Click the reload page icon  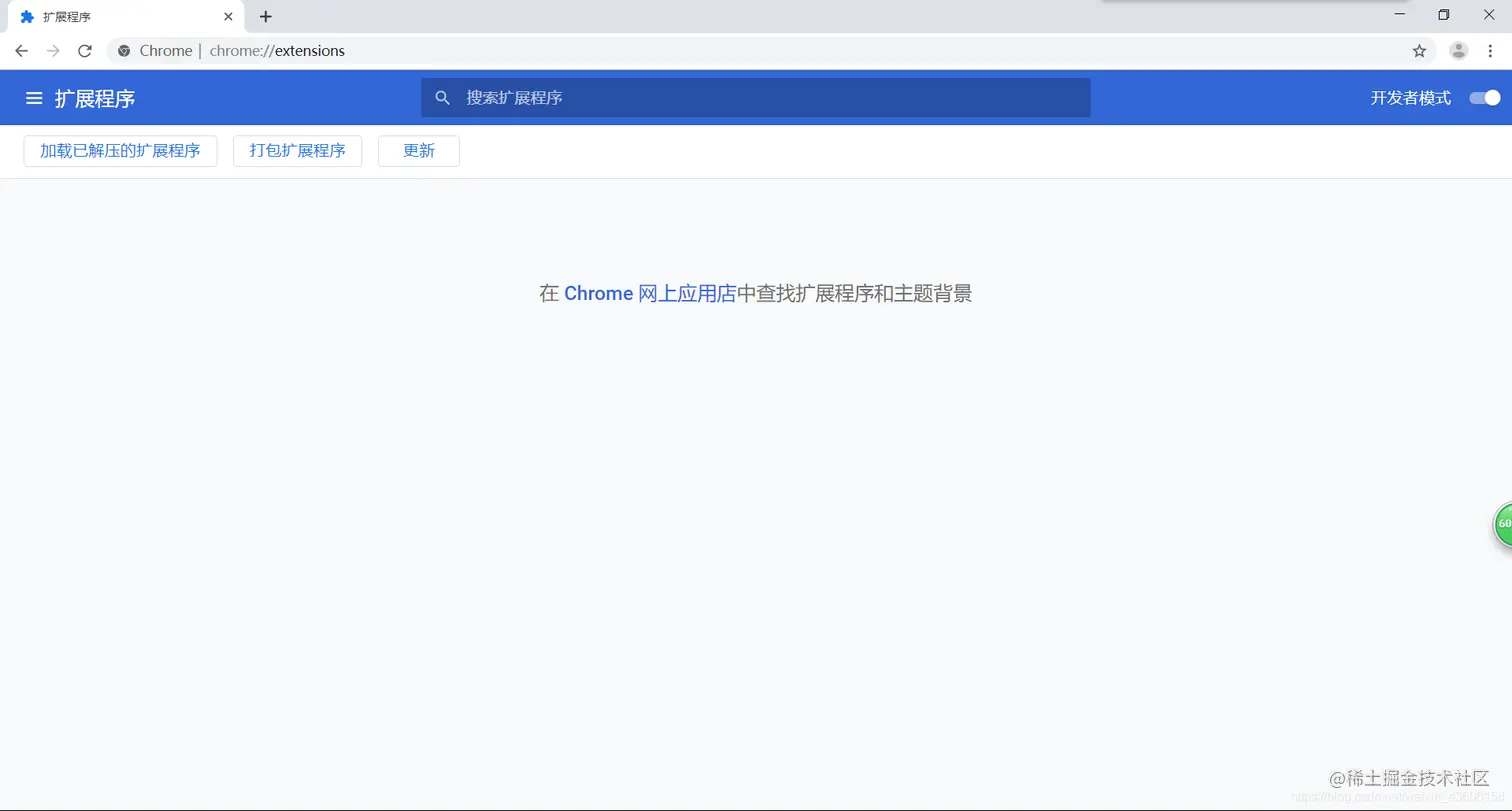[x=84, y=50]
